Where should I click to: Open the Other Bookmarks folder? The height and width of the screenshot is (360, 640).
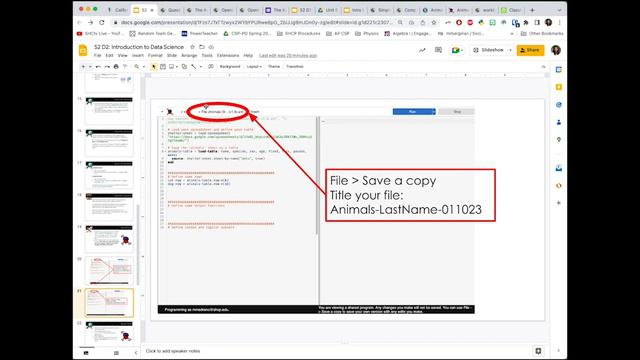[x=542, y=33]
